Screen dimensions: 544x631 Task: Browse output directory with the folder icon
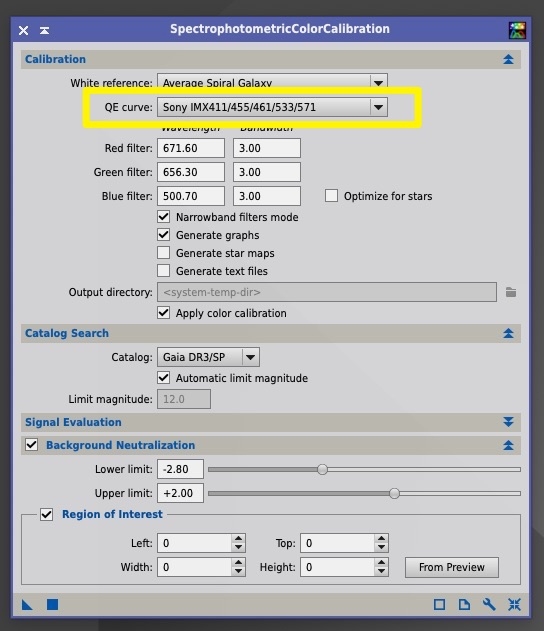[511, 292]
